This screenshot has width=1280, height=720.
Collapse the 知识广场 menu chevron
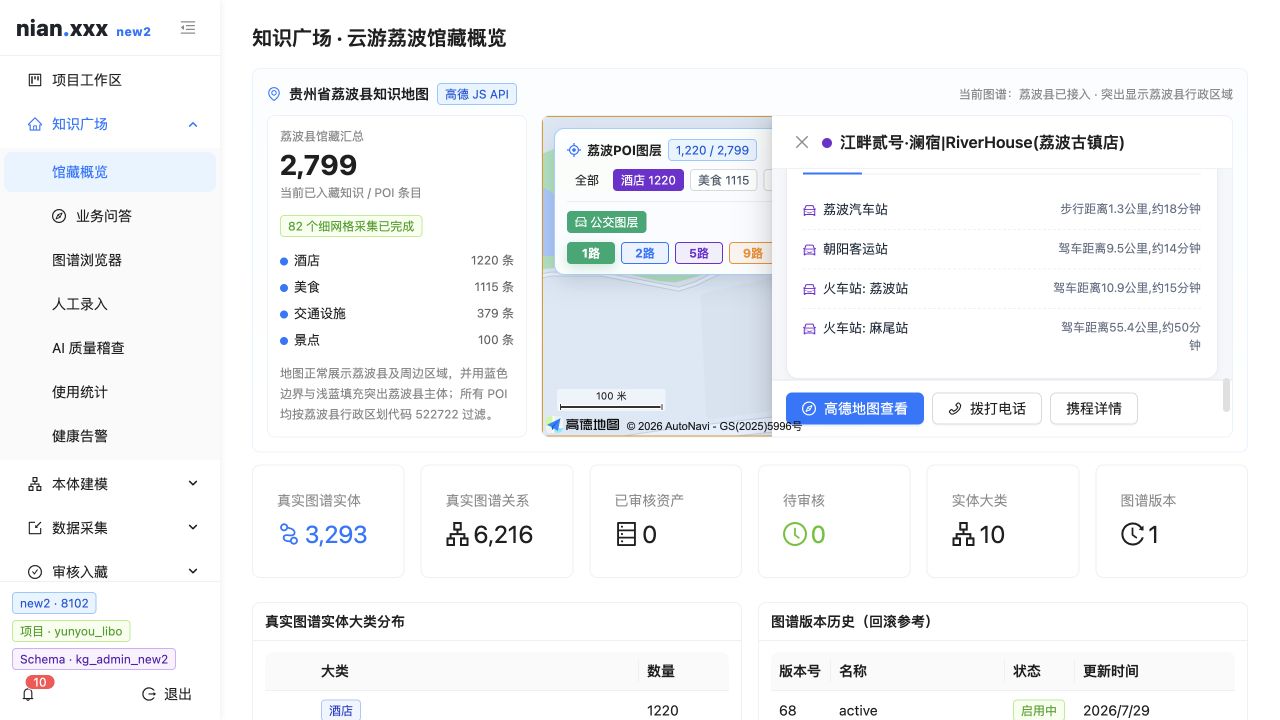pyautogui.click(x=193, y=124)
